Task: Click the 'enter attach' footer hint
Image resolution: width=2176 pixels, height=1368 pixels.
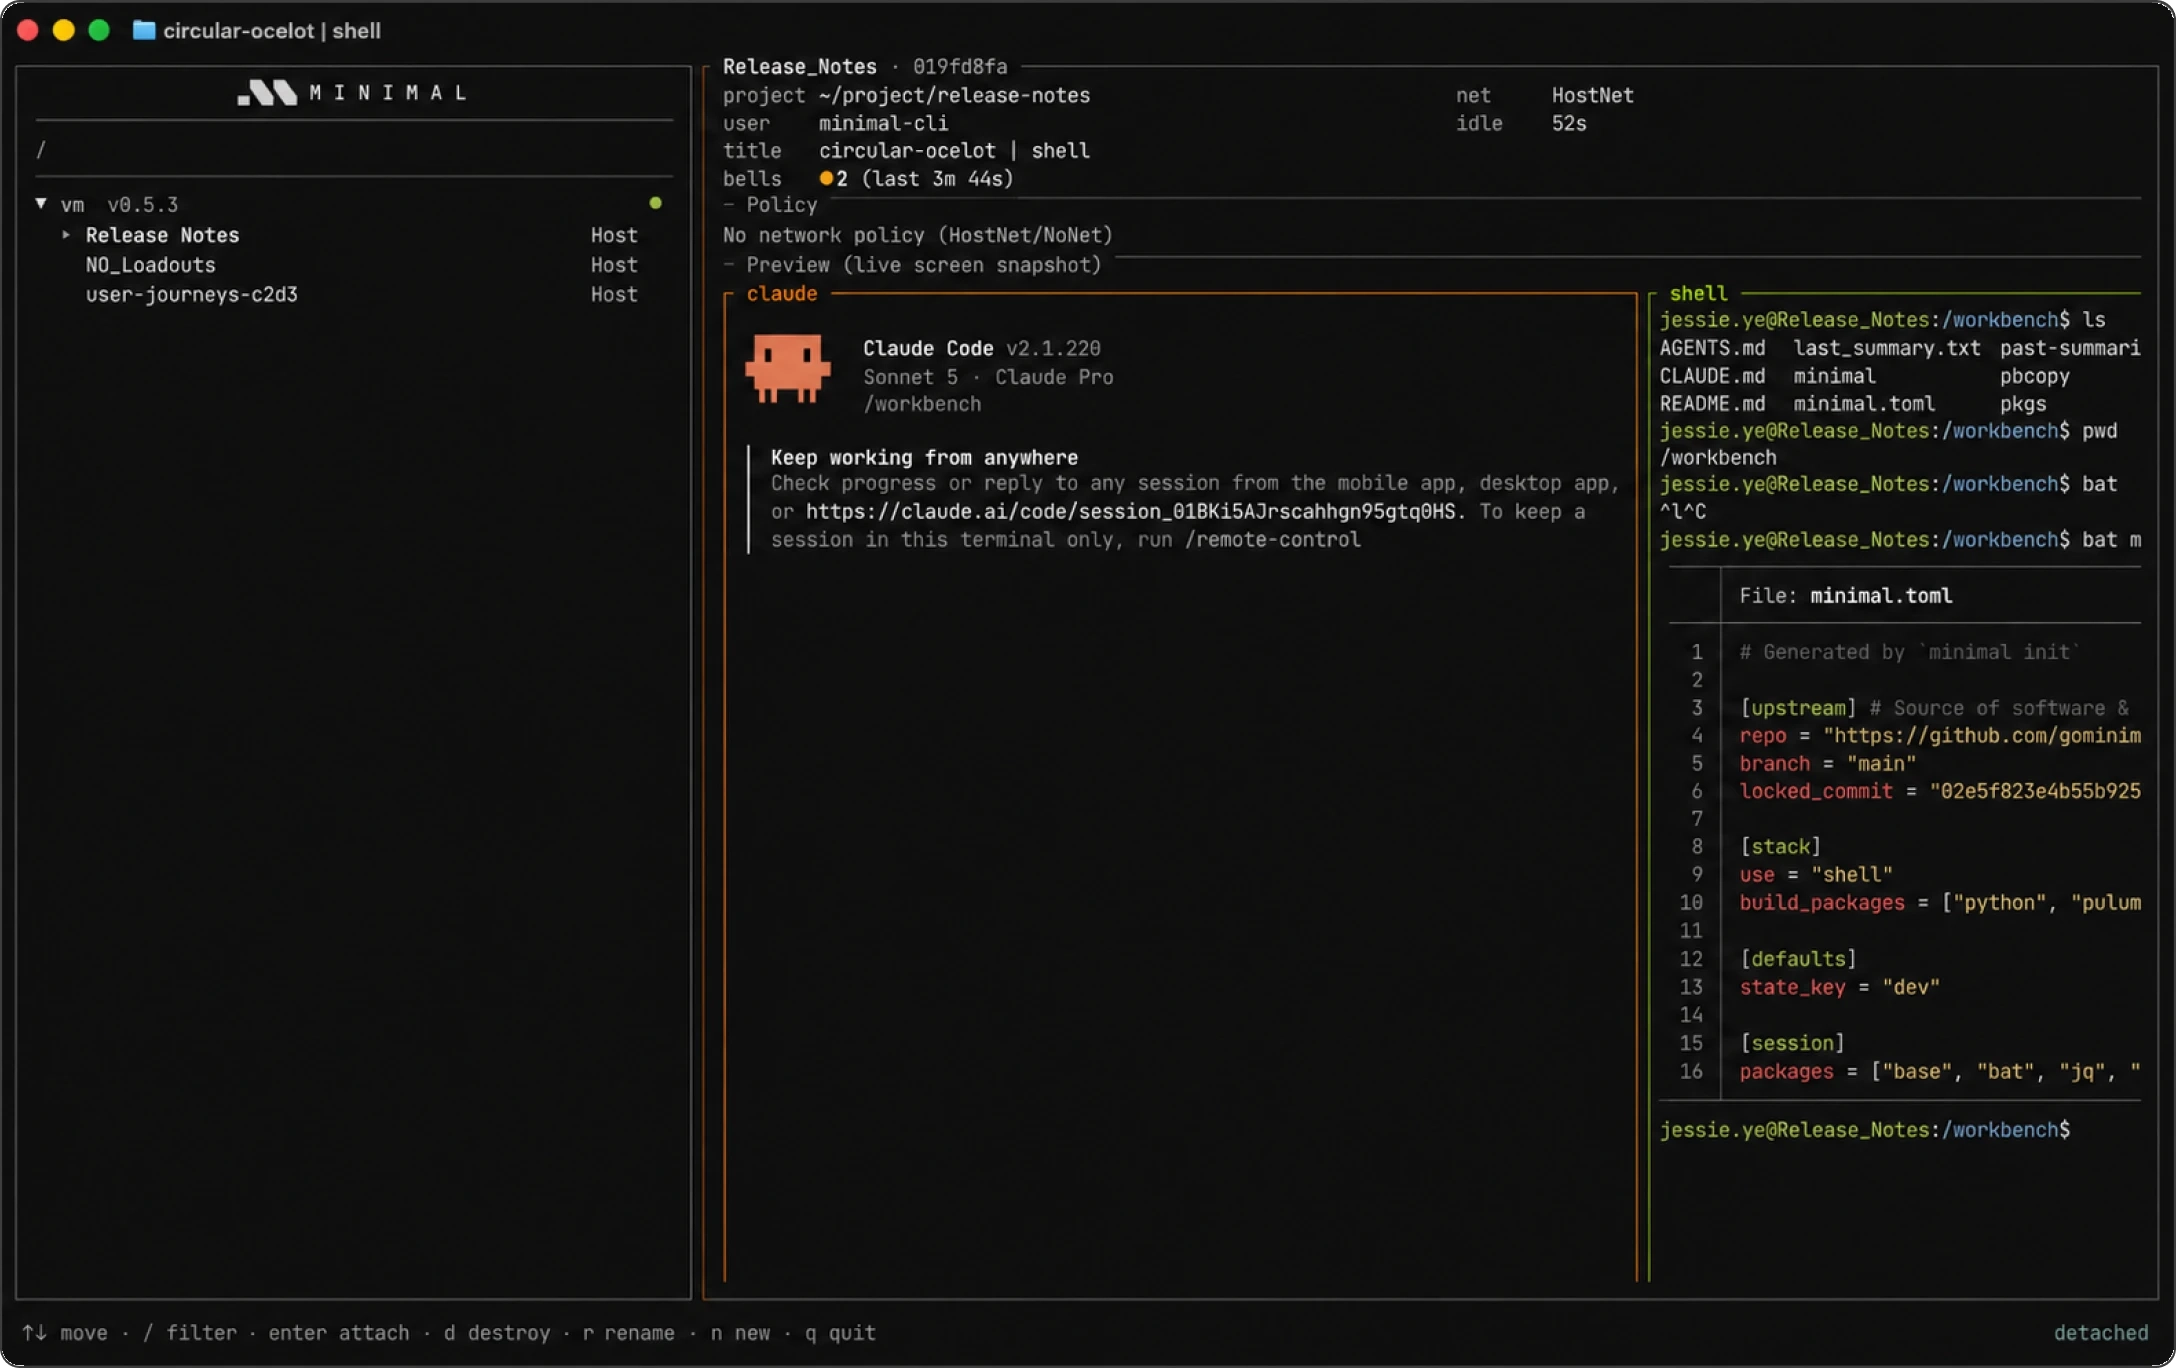Action: click(338, 1333)
